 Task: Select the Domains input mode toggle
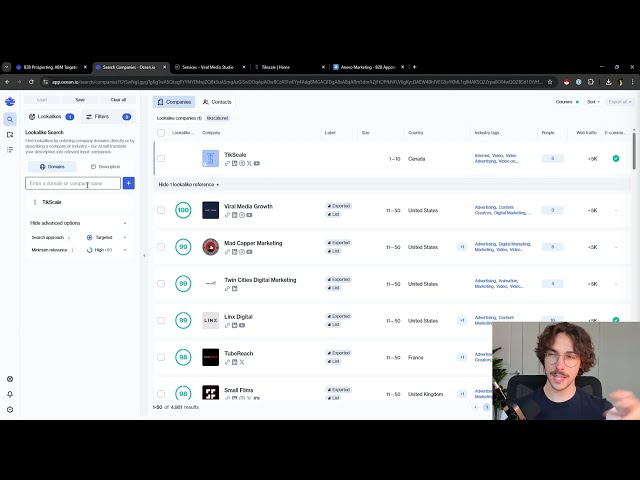pos(52,167)
